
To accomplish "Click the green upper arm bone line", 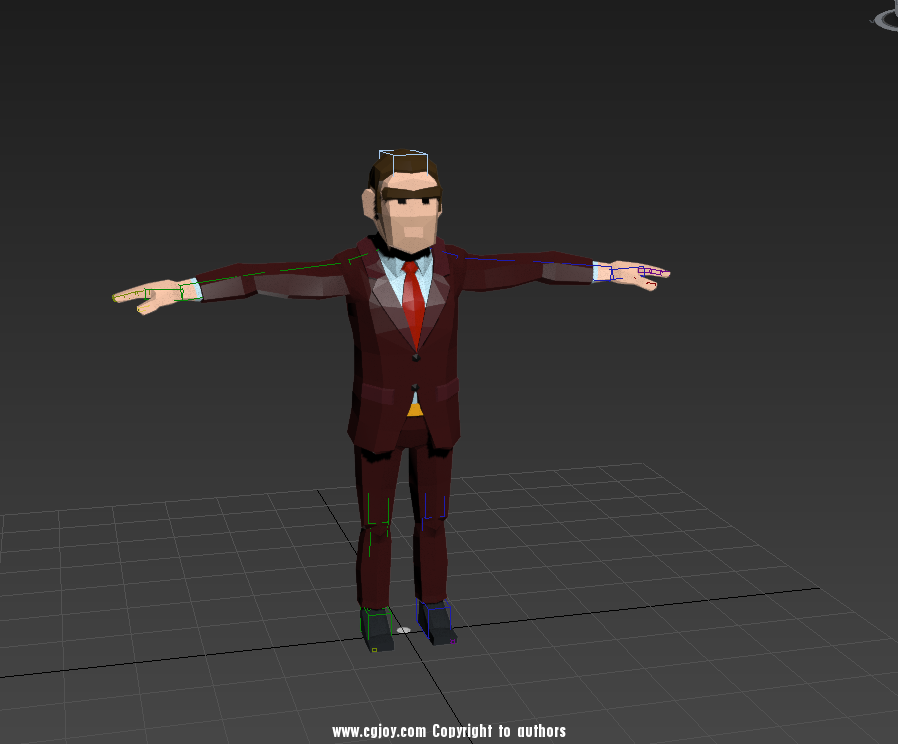I will click(x=290, y=269).
